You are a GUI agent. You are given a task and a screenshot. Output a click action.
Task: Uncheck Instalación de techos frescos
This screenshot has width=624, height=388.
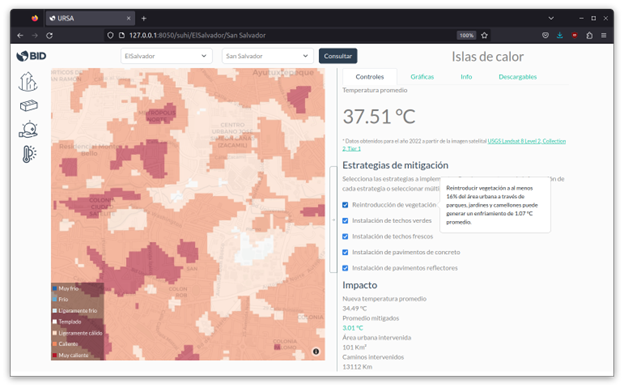tap(345, 236)
